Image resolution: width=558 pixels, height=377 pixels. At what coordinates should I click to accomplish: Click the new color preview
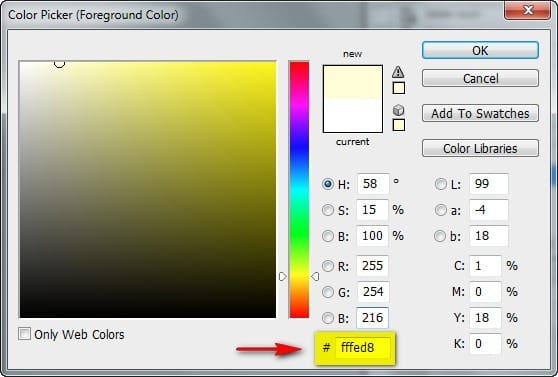click(x=353, y=82)
